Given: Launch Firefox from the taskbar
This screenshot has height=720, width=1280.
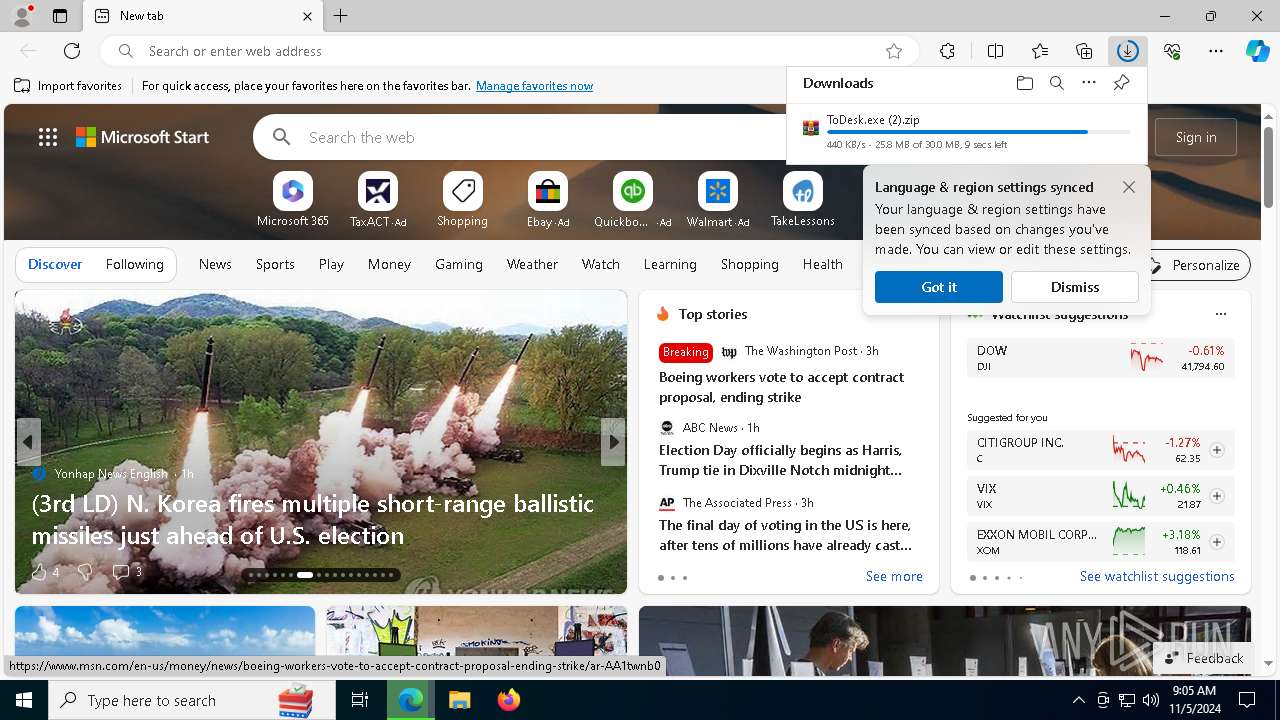Looking at the screenshot, I should click(508, 700).
